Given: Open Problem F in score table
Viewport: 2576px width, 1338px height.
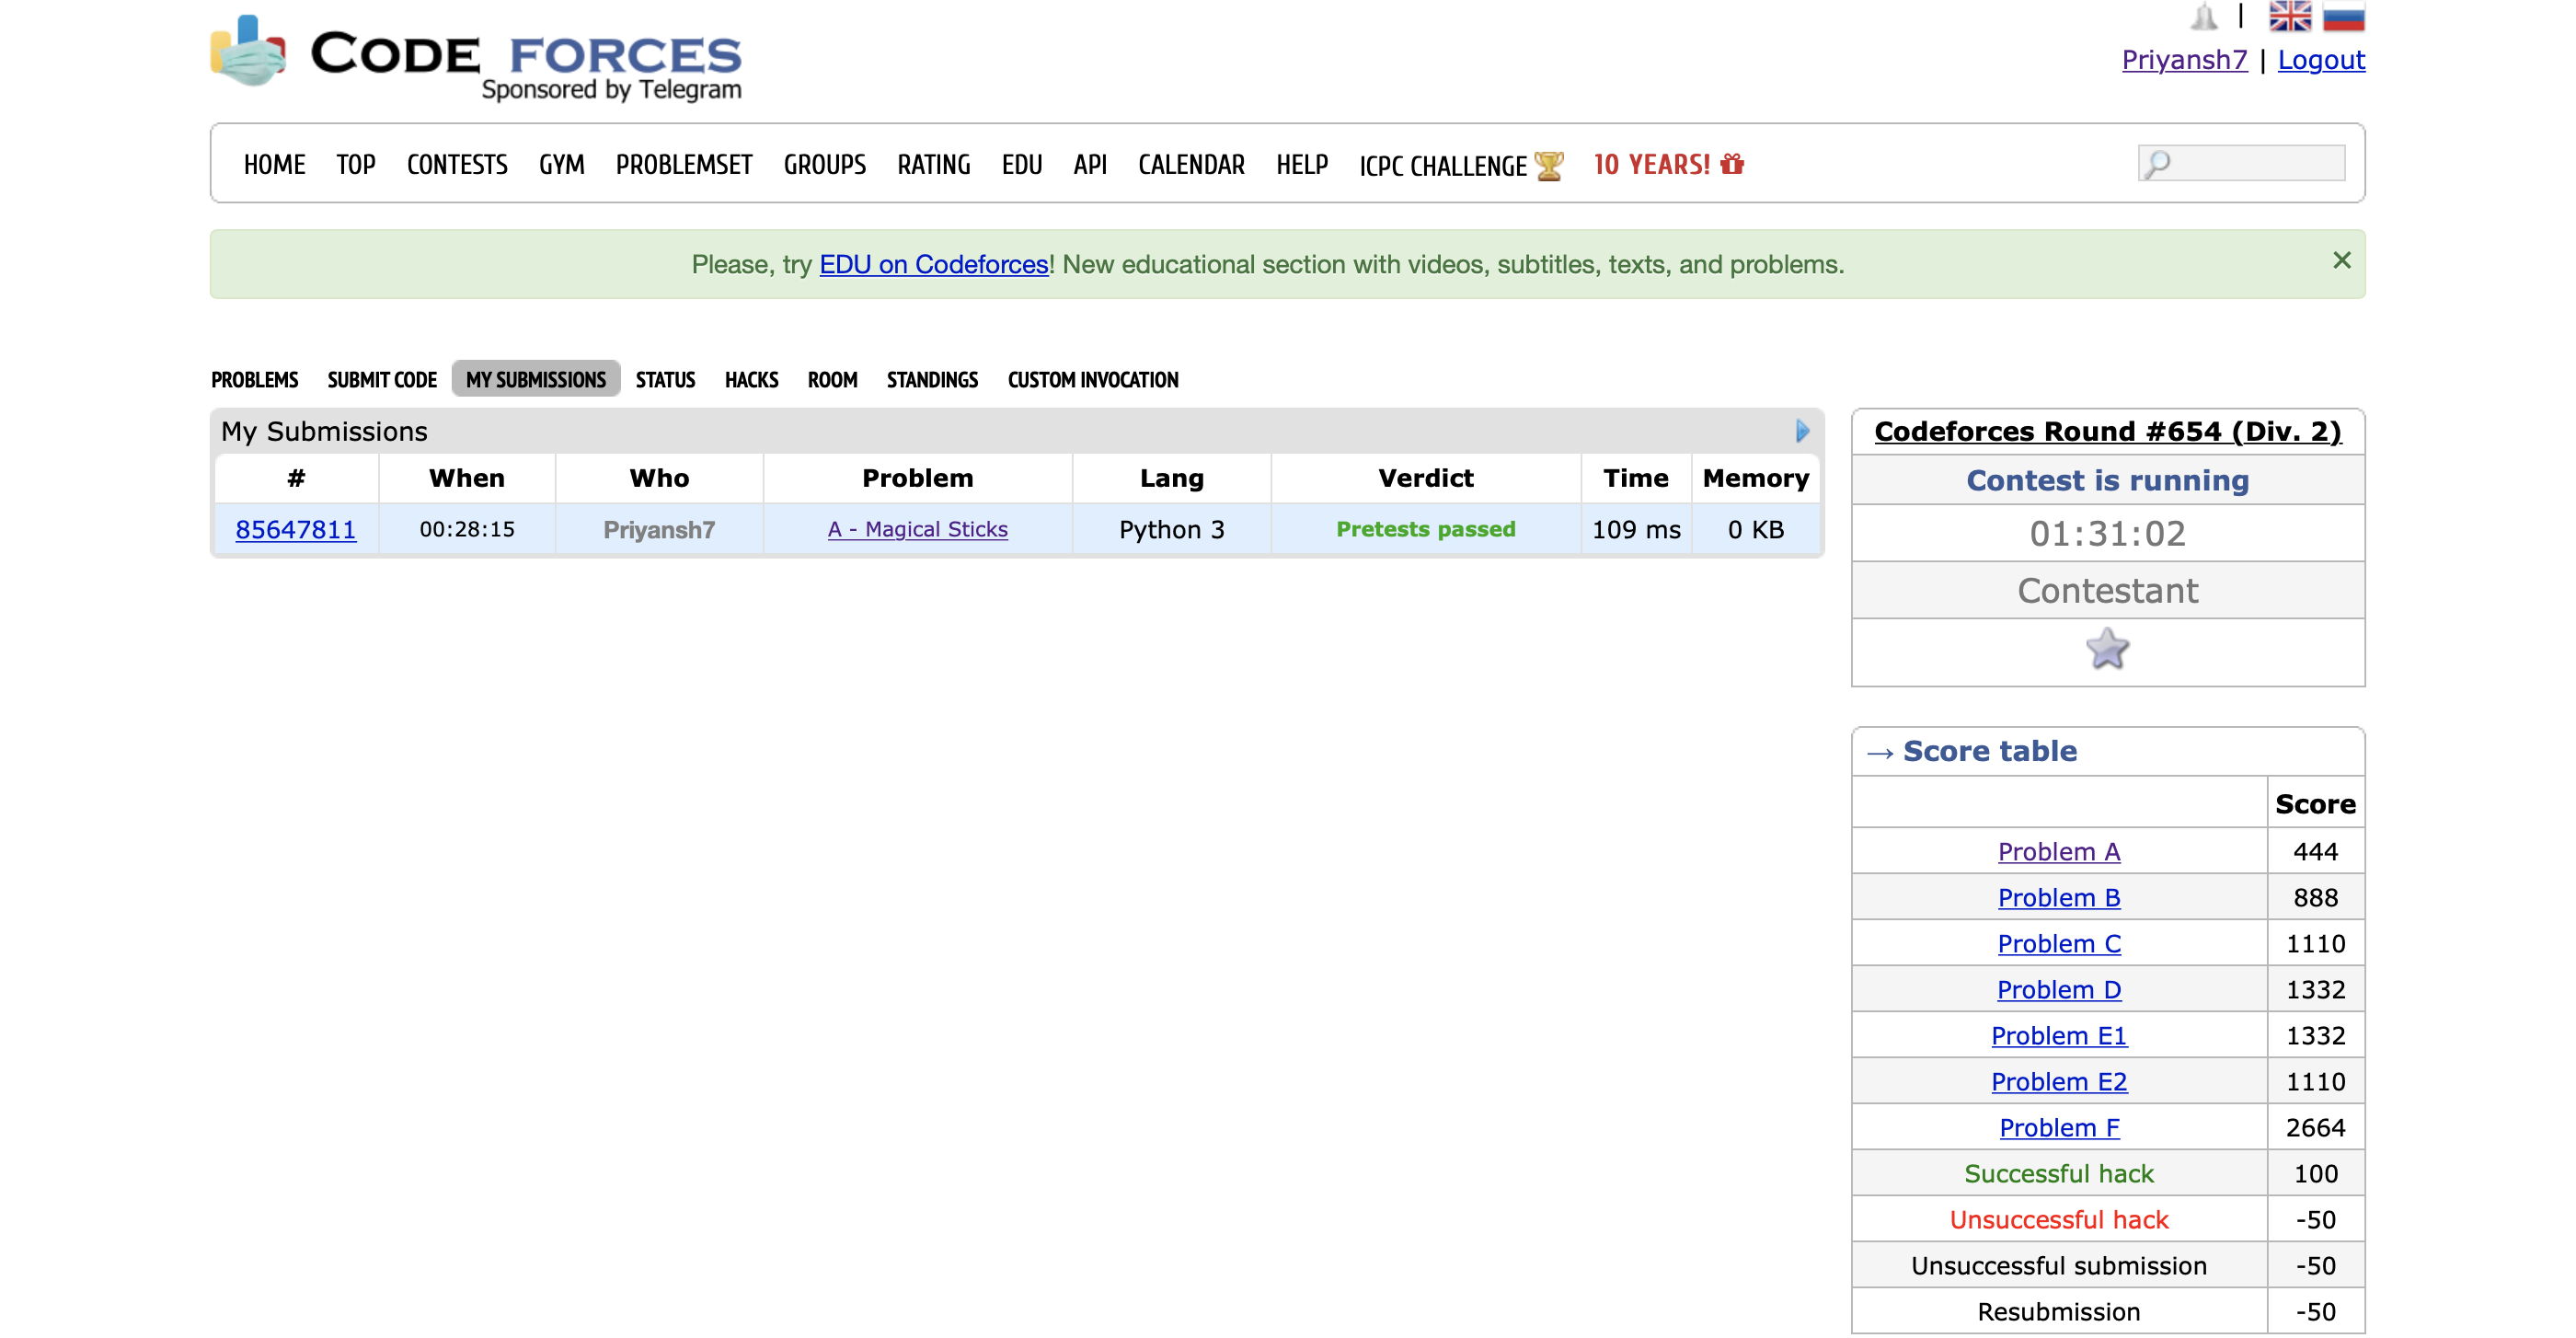Looking at the screenshot, I should (2058, 1127).
